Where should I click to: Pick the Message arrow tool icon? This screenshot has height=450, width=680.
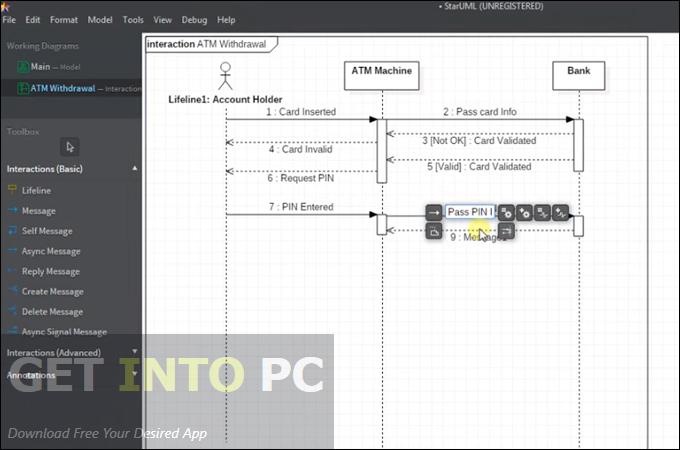(12, 210)
